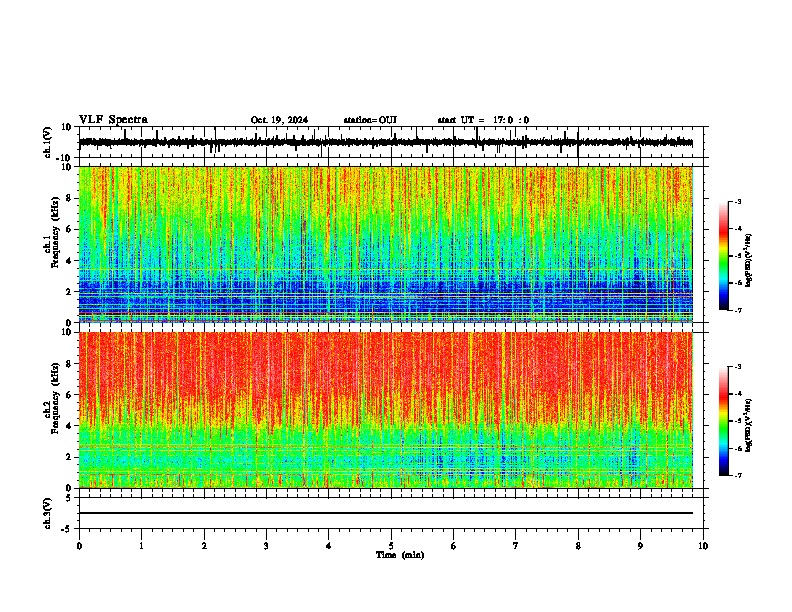Click the "8" kHz tick on ch.1 frequency axis

[x=69, y=198]
